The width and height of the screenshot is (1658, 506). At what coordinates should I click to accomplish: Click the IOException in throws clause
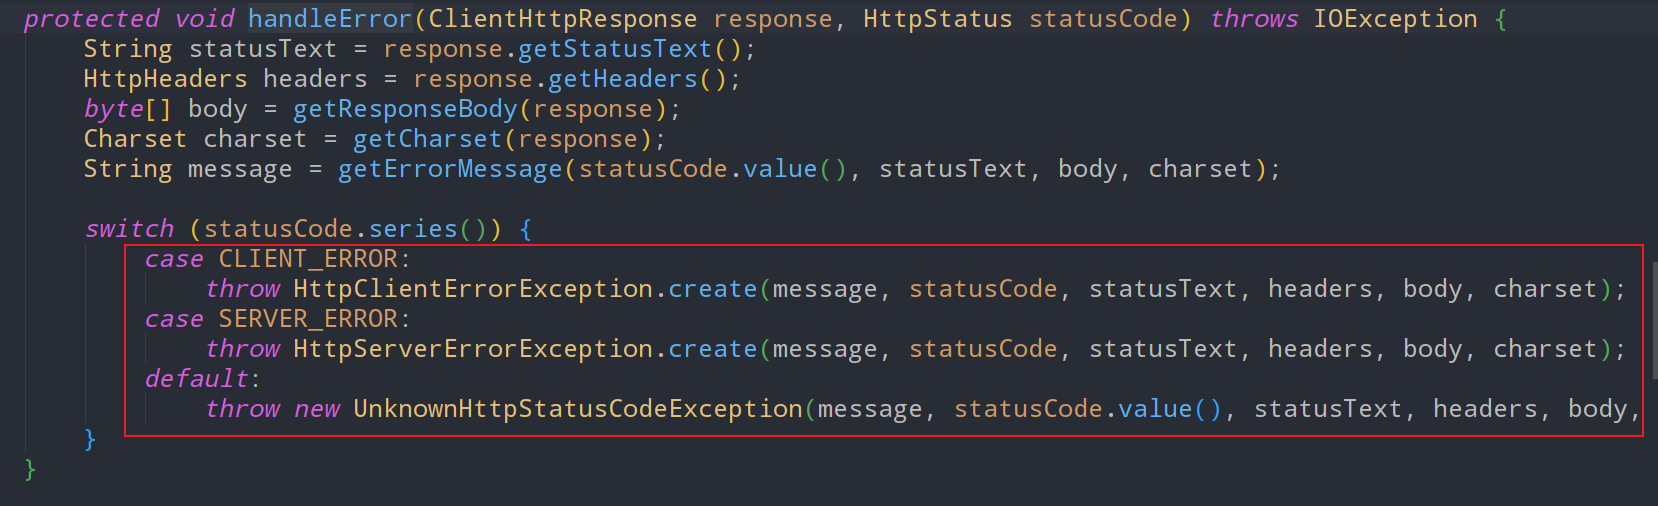point(1395,19)
